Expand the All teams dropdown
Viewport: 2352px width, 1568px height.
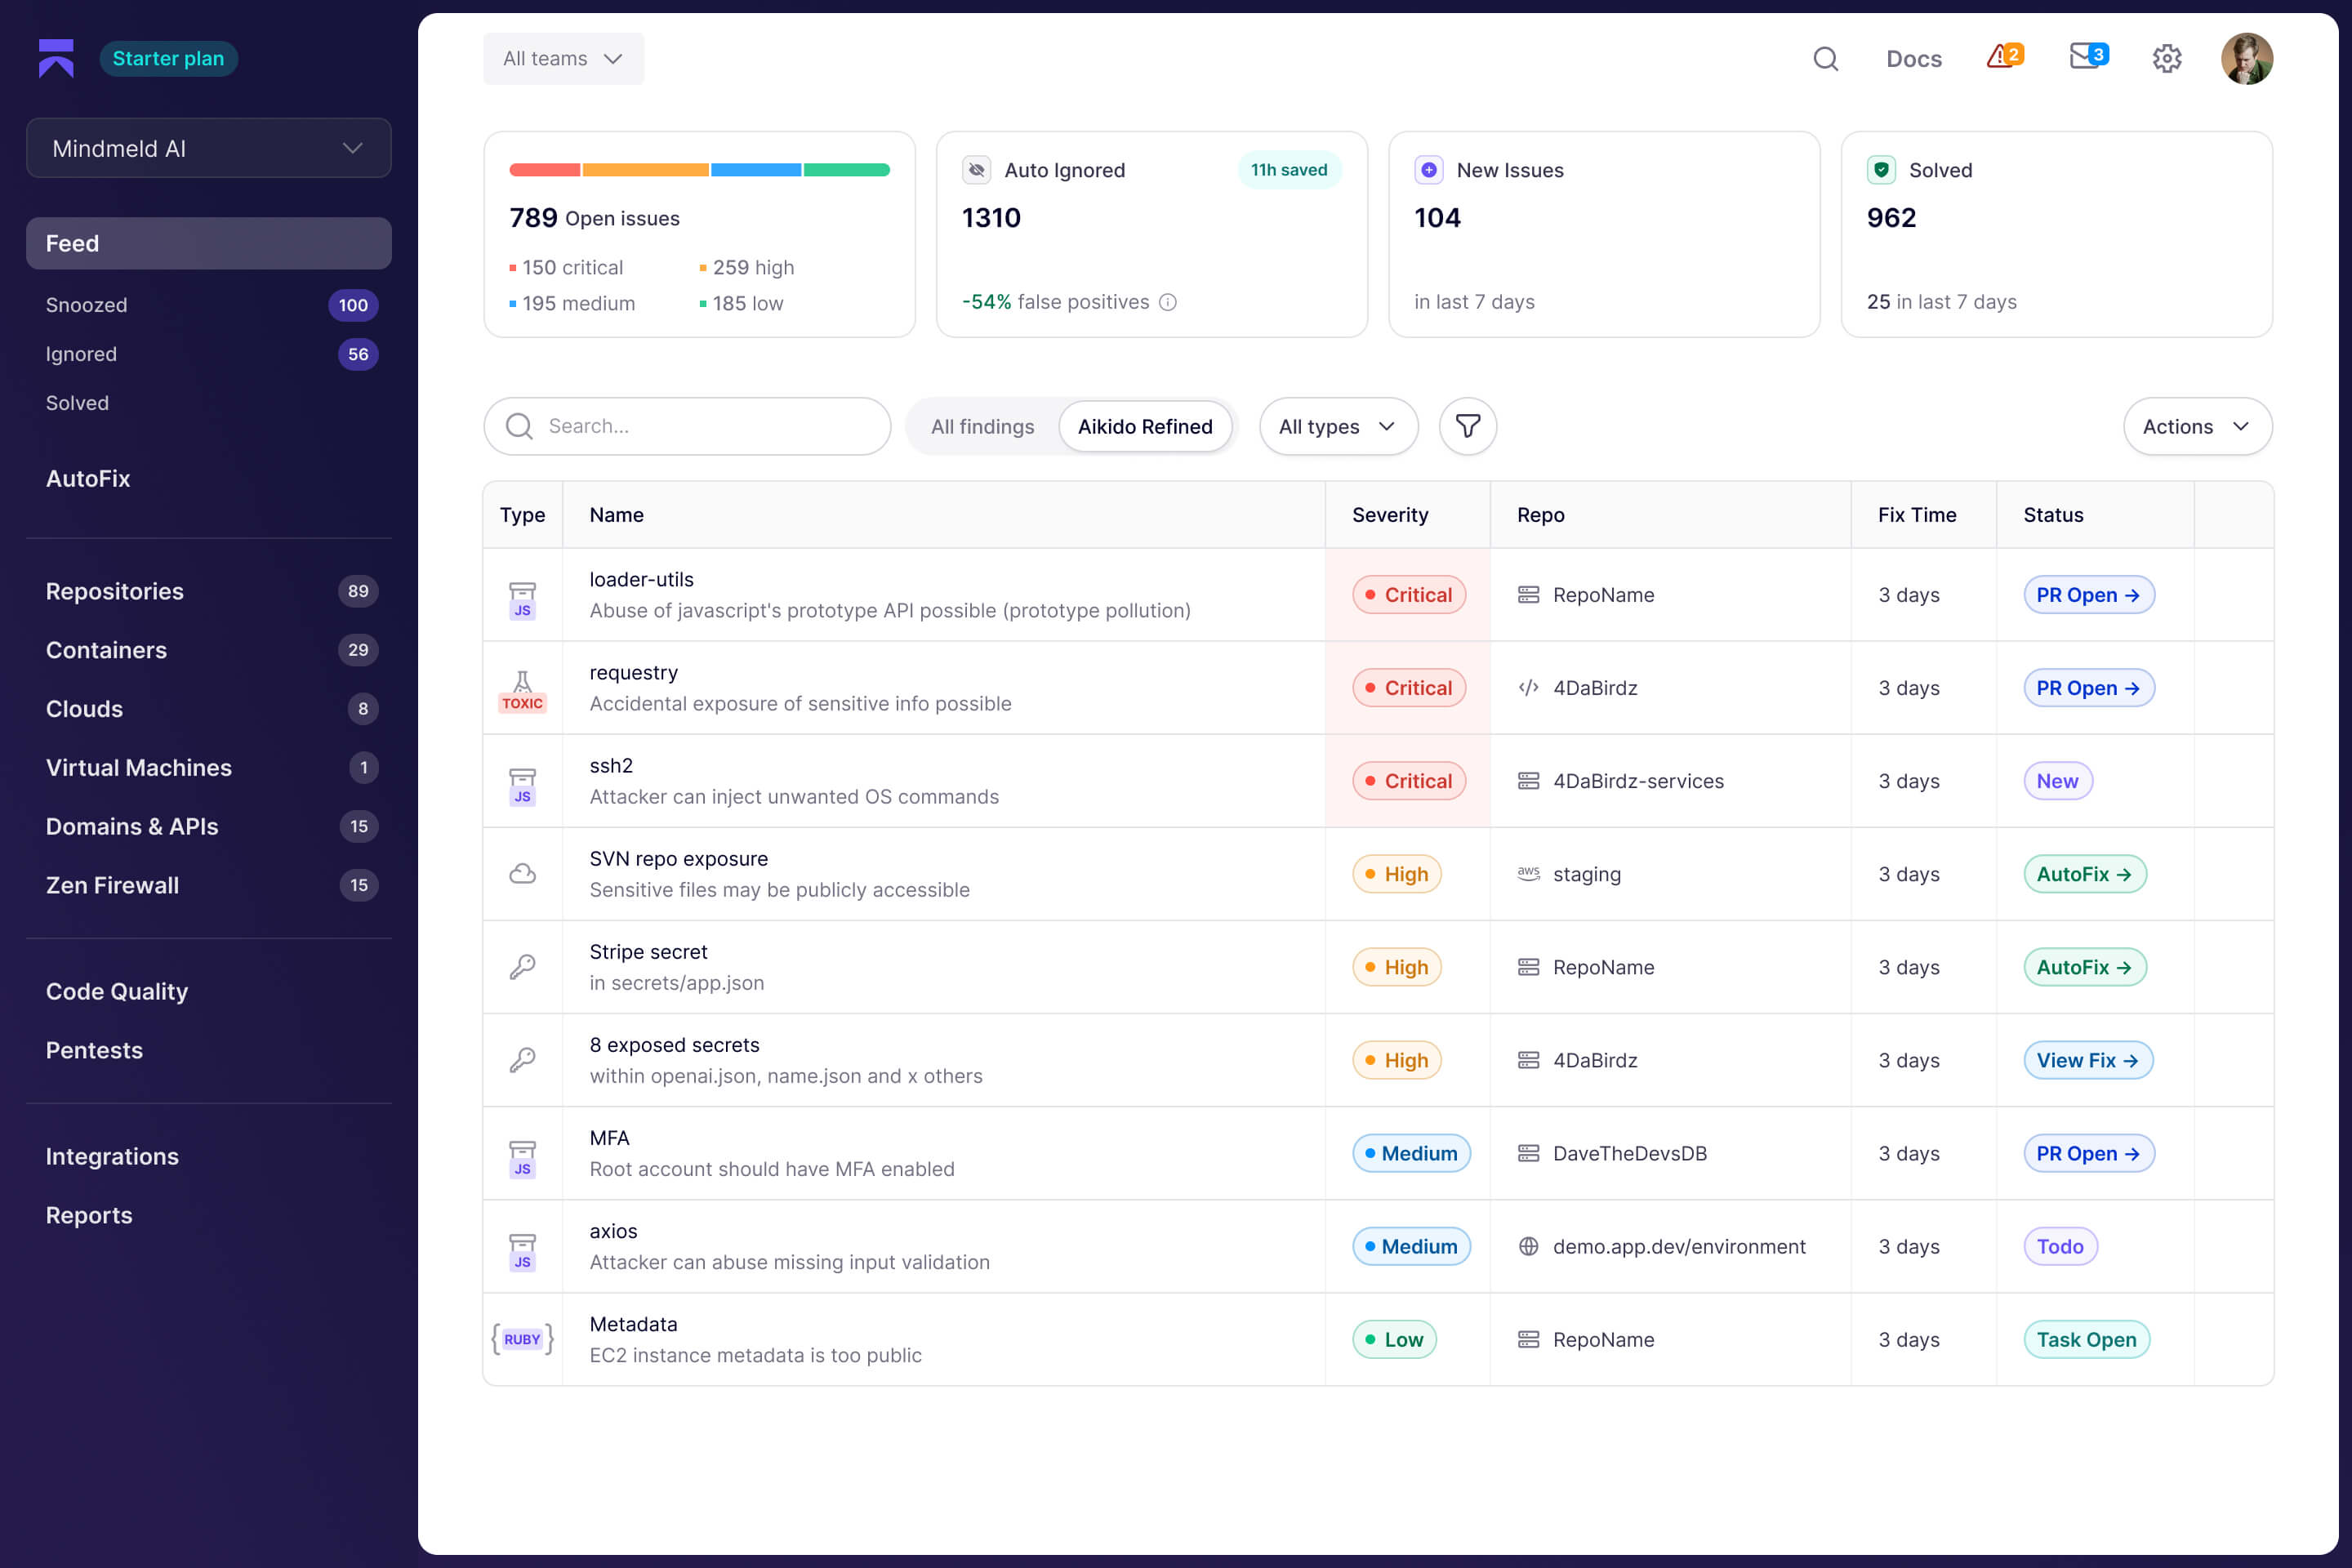coord(563,59)
